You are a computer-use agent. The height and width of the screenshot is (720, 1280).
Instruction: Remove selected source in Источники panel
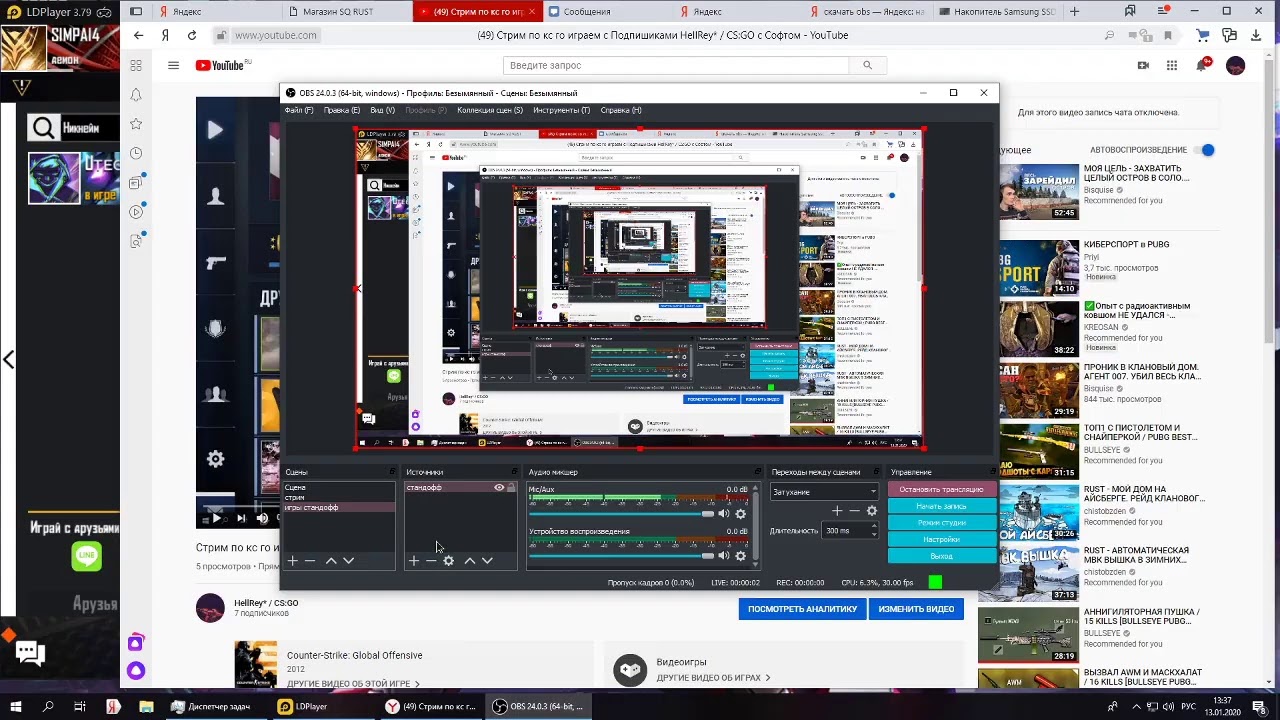(431, 561)
